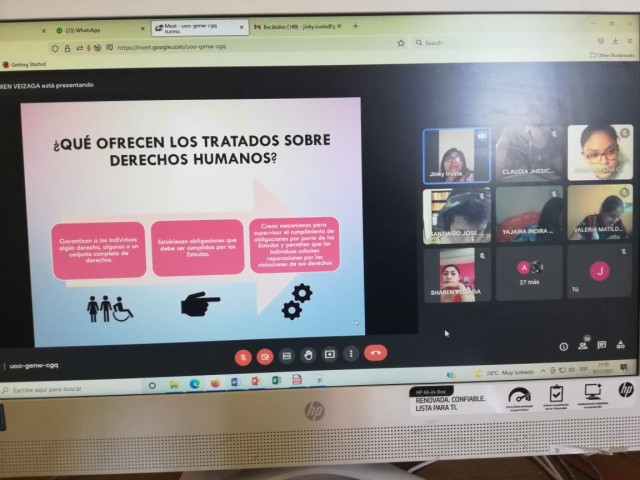This screenshot has width=640, height=480.
Task: Click the site padlock icon
Action: pyautogui.click(x=67, y=48)
